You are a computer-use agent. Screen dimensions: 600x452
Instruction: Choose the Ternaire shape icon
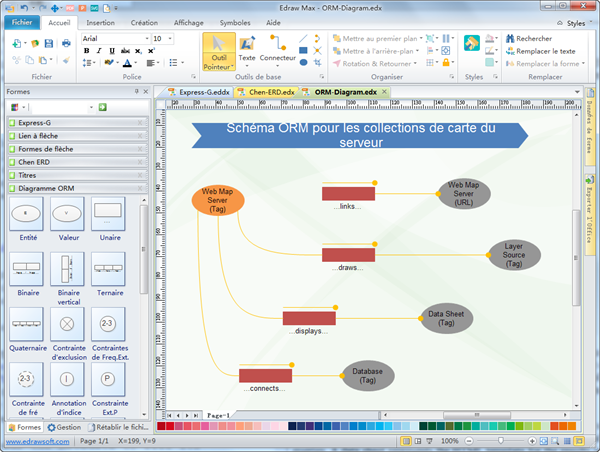point(108,268)
